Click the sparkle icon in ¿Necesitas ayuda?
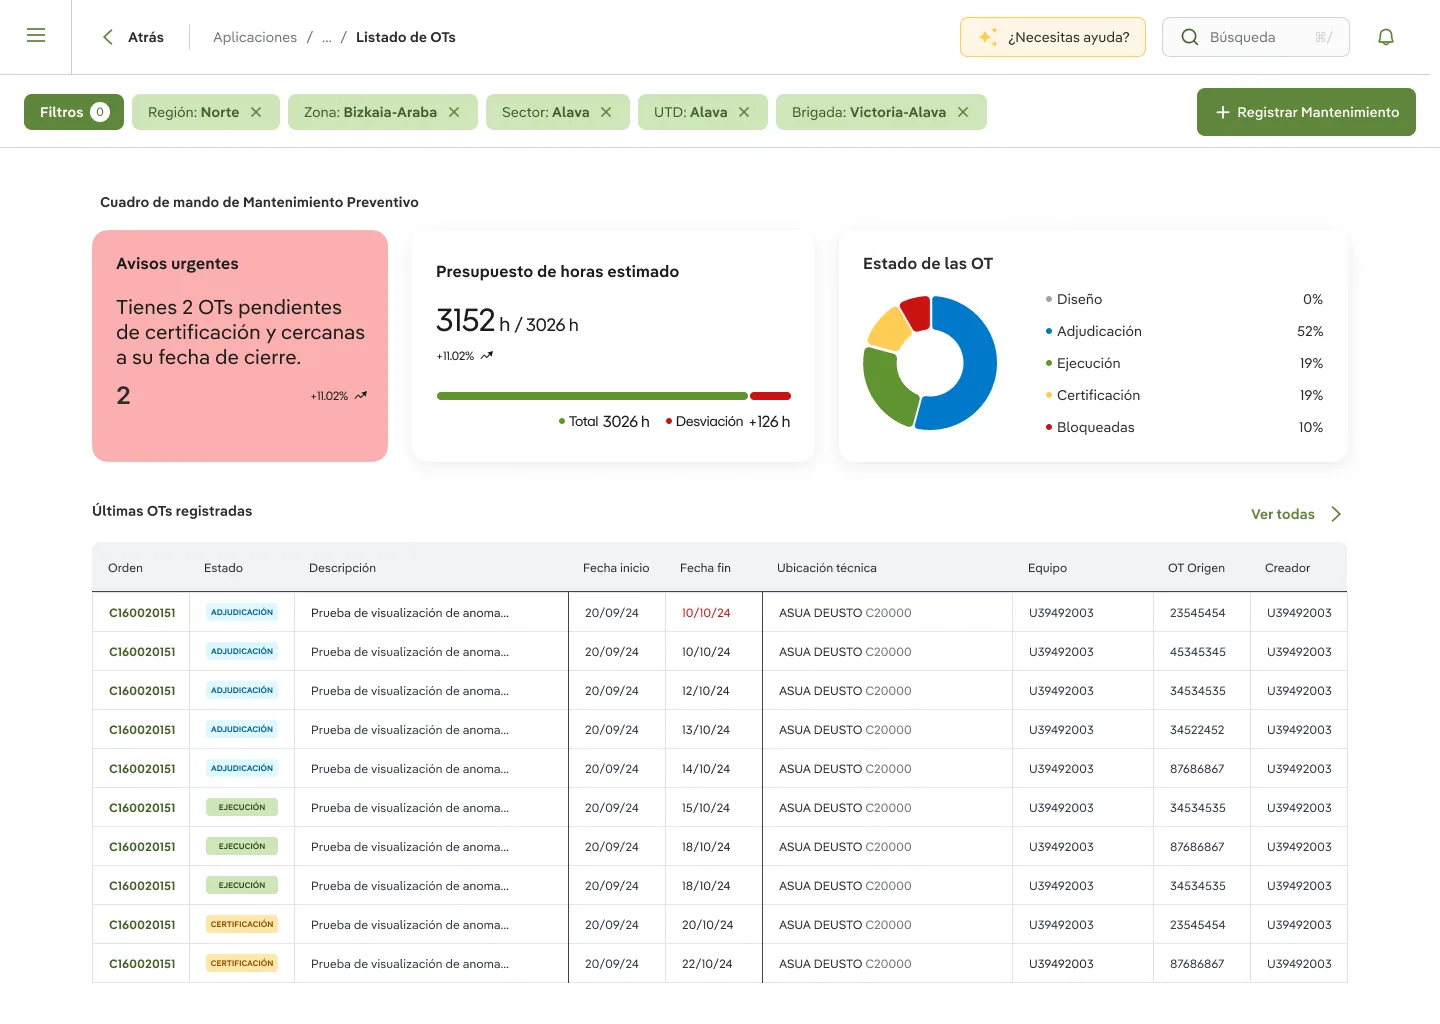 tap(988, 37)
